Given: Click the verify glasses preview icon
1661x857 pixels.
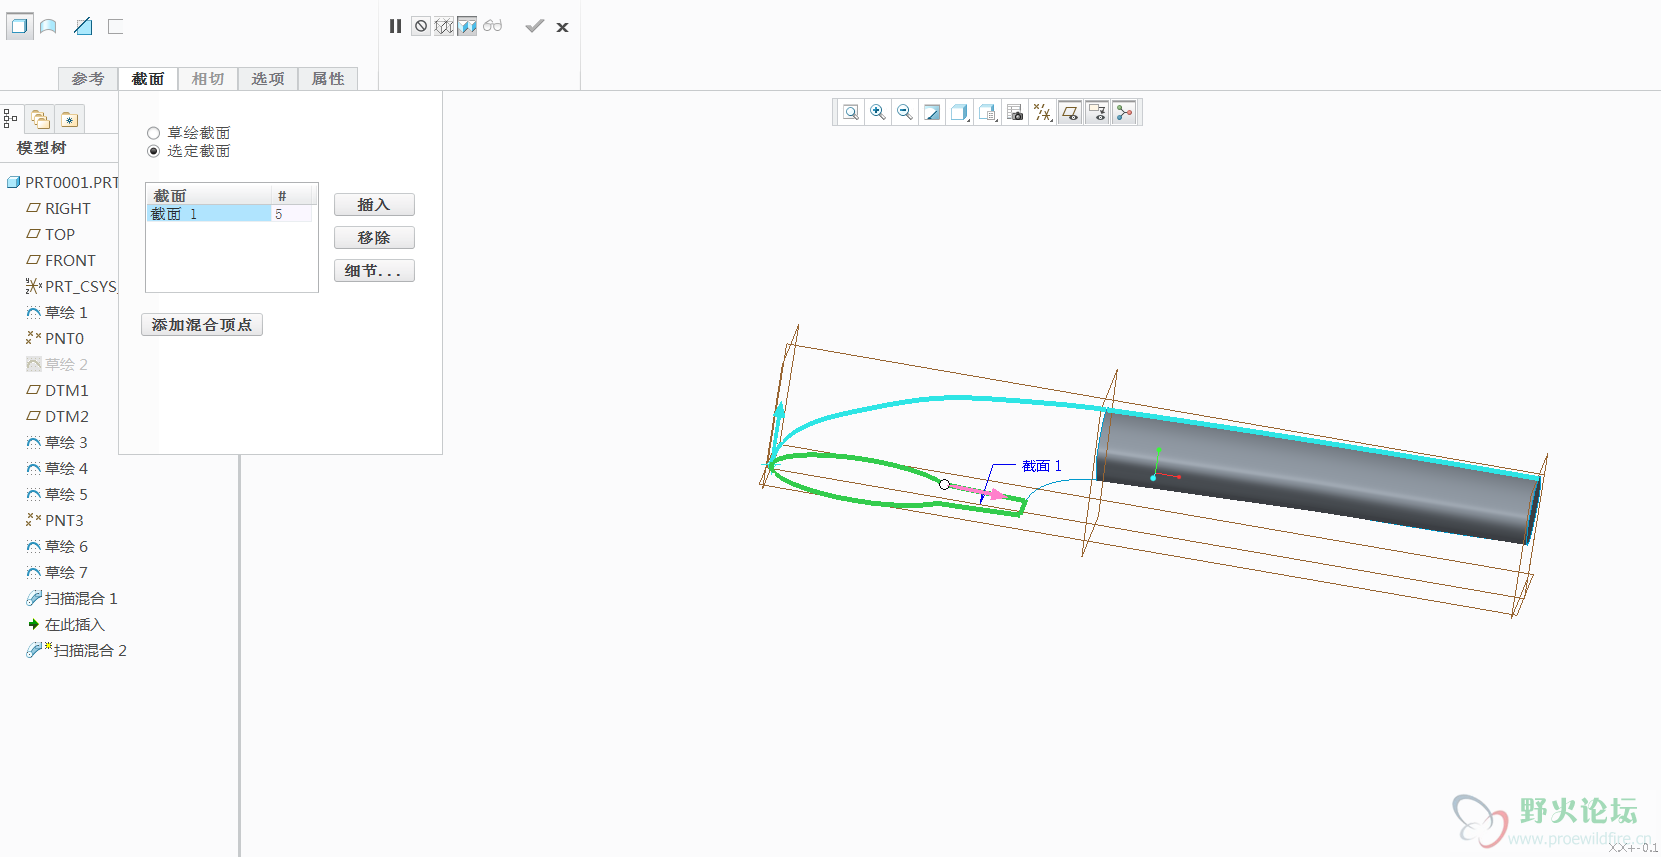Looking at the screenshot, I should pyautogui.click(x=492, y=26).
